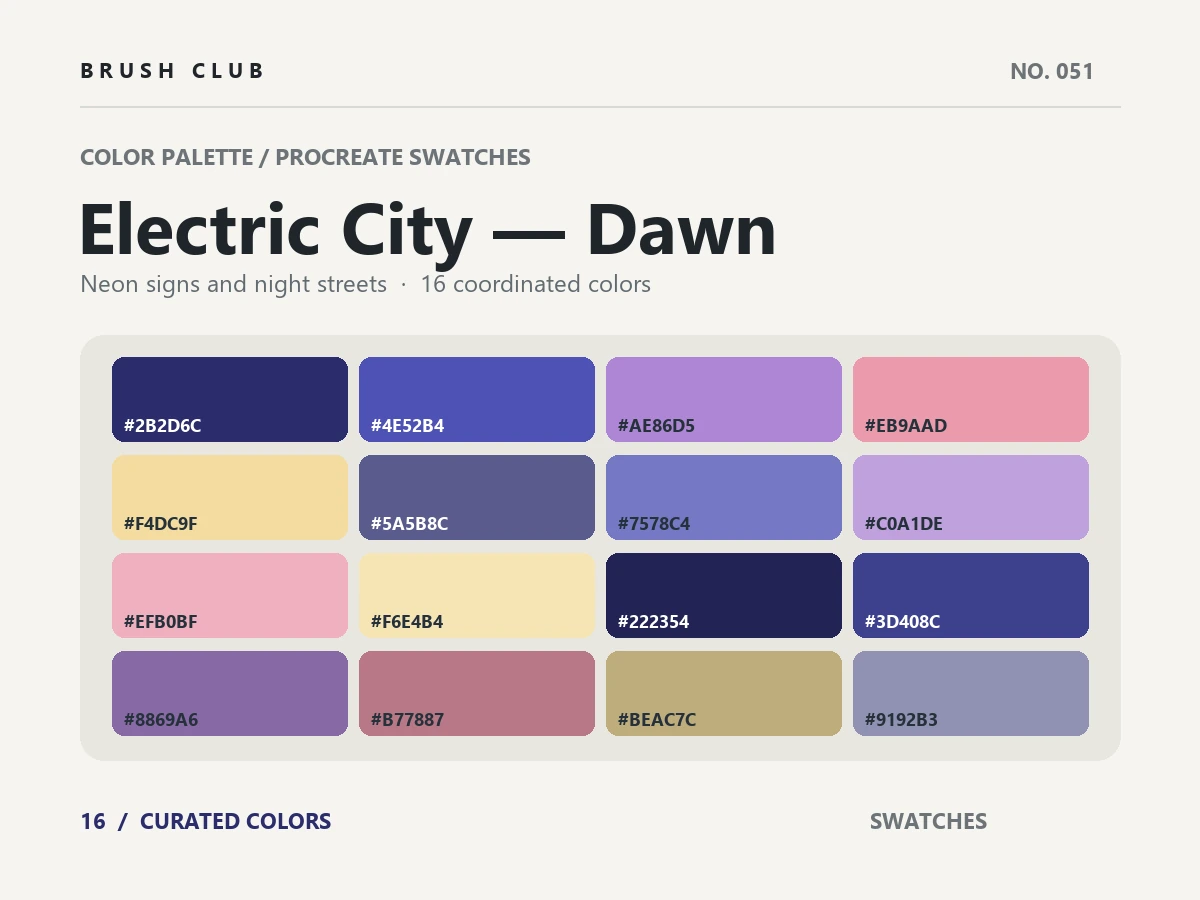Screen dimensions: 1200x900
Task: Pick the pale yellow #F4DC9F swatch
Action: coord(230,498)
